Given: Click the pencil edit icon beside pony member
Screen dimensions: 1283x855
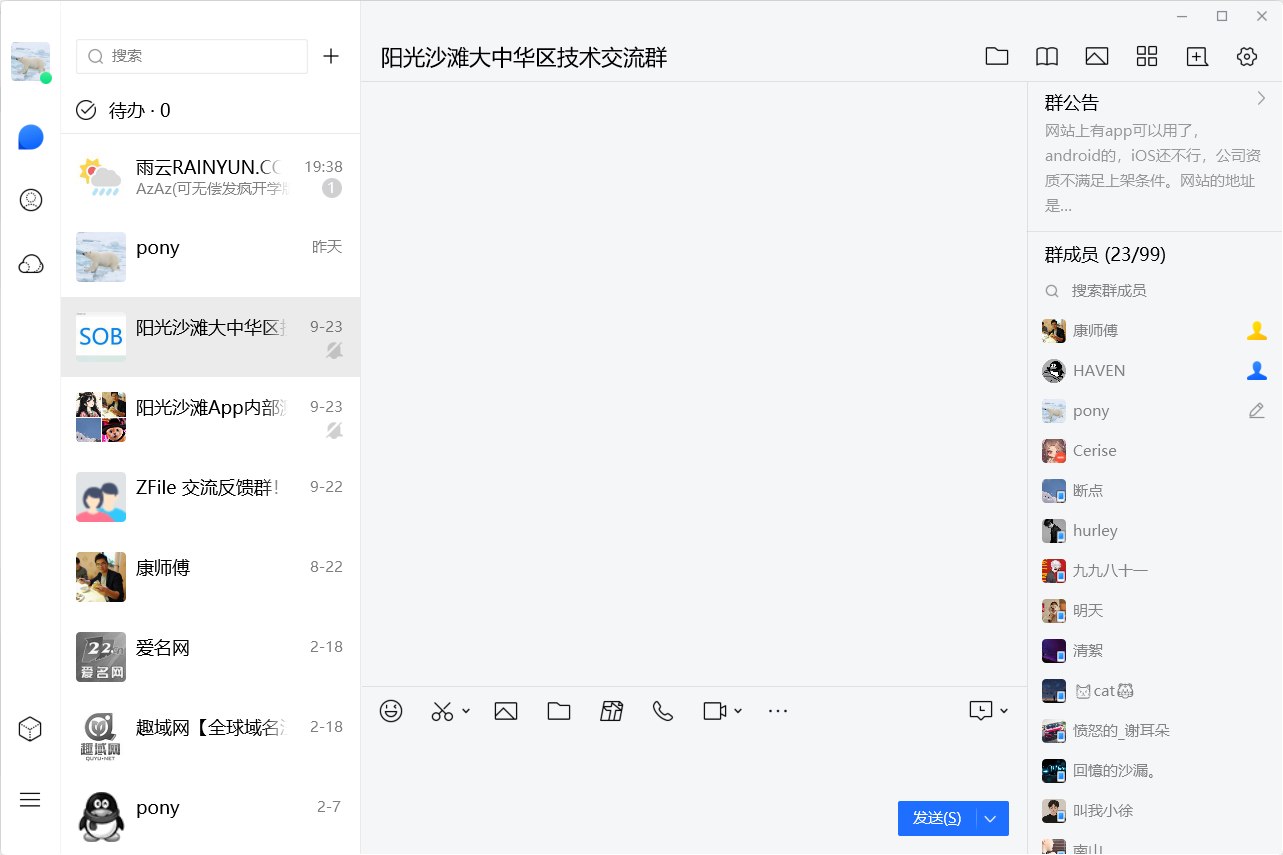Looking at the screenshot, I should (1257, 410).
